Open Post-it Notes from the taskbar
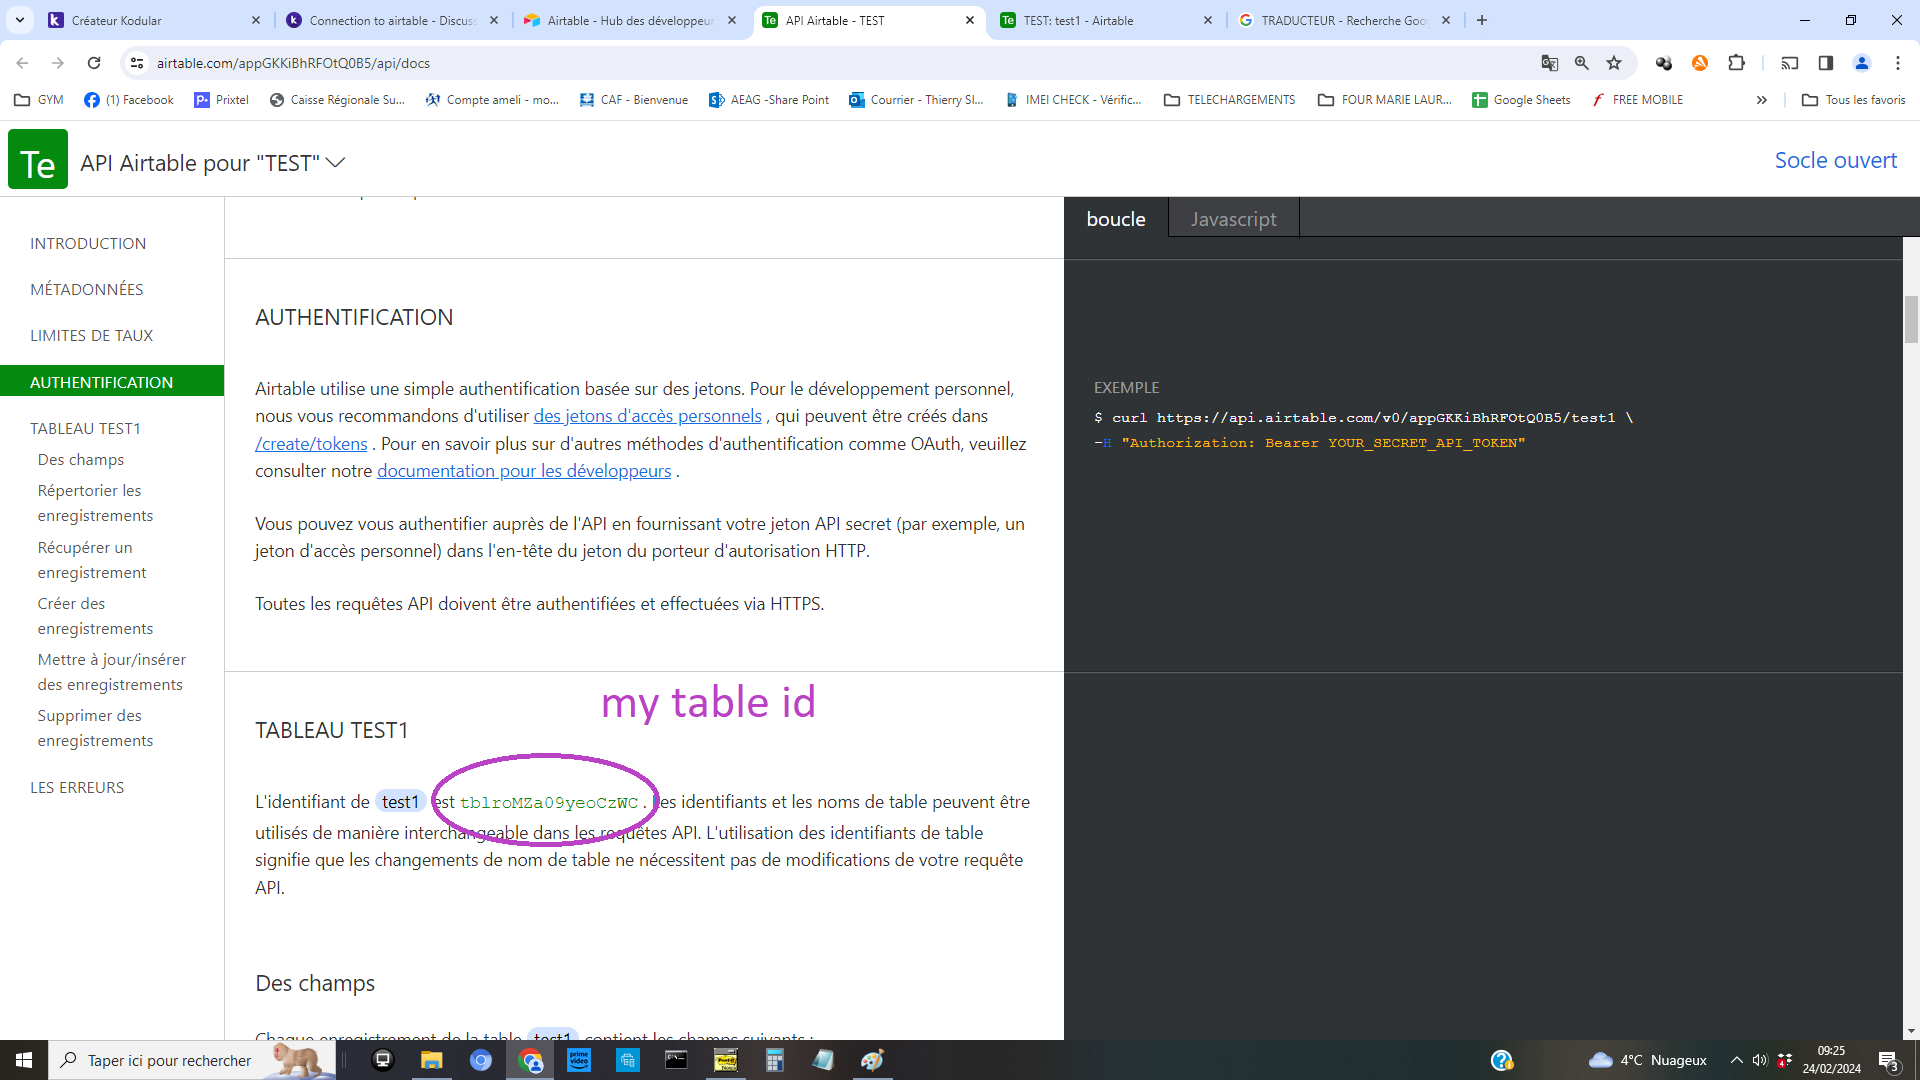This screenshot has width=1920, height=1080. pos(725,1060)
